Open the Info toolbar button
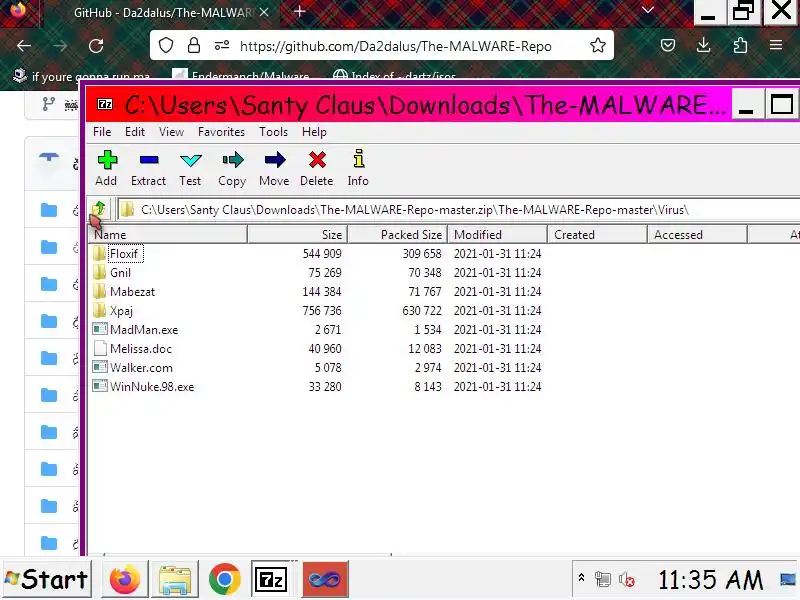The image size is (800, 600). coord(358,168)
